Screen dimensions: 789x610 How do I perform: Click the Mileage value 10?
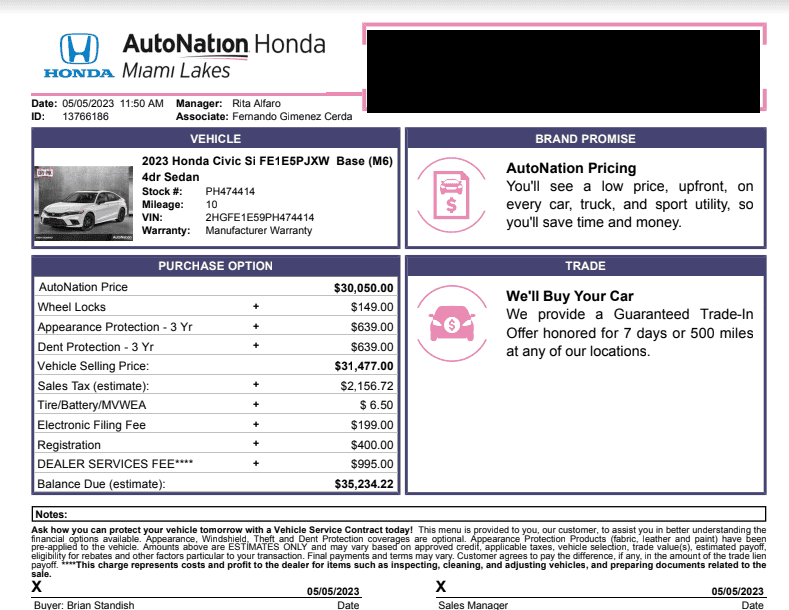[211, 204]
